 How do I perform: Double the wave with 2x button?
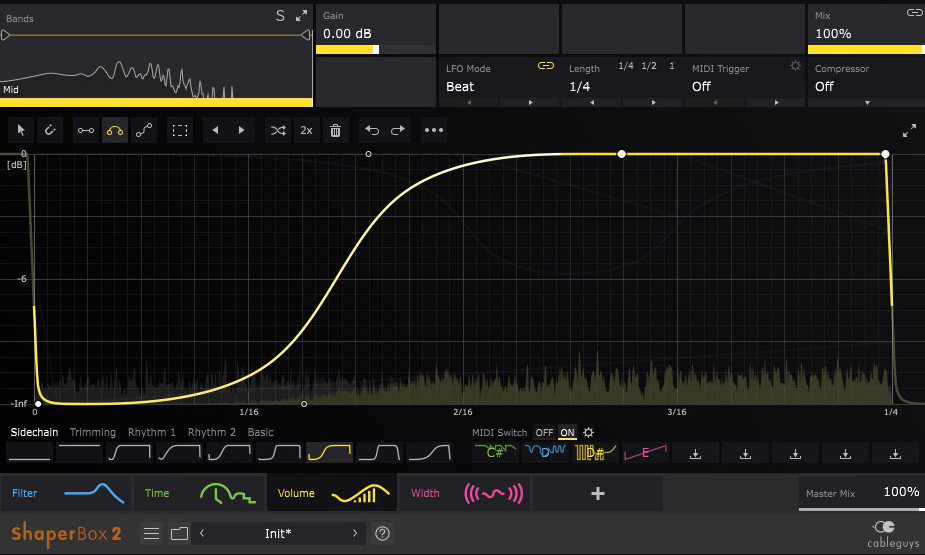tap(306, 130)
